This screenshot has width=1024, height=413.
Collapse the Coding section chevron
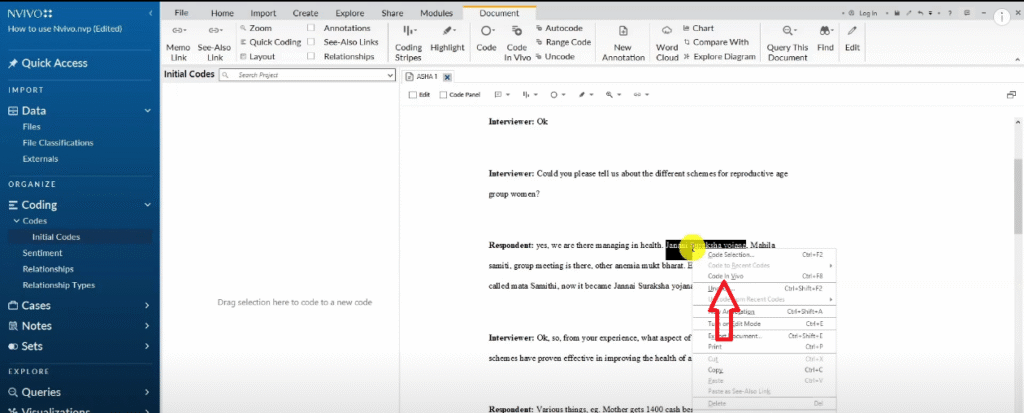click(148, 205)
